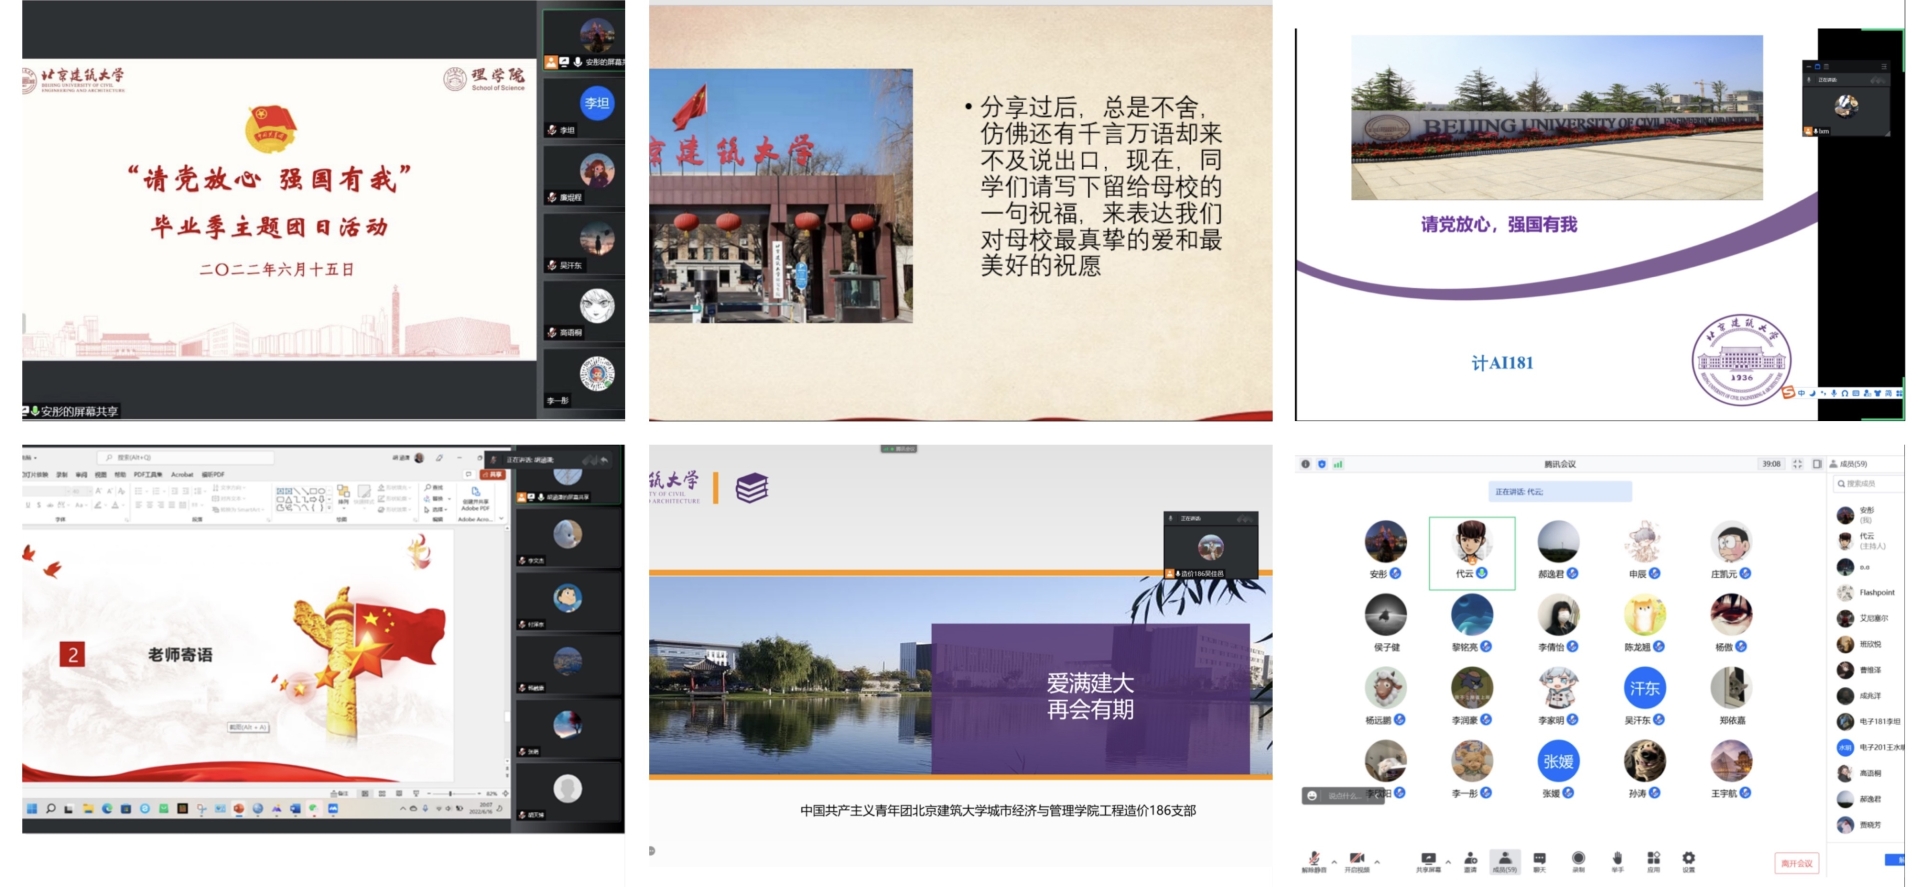Click the raise hand icon
Image resolution: width=1926 pixels, height=887 pixels.
pyautogui.click(x=1617, y=859)
